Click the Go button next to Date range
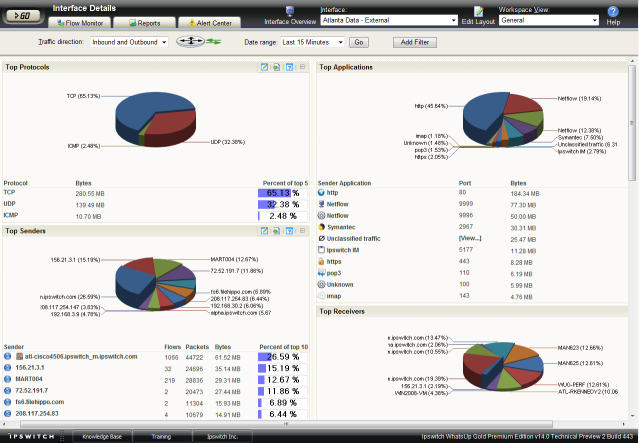 pos(359,42)
